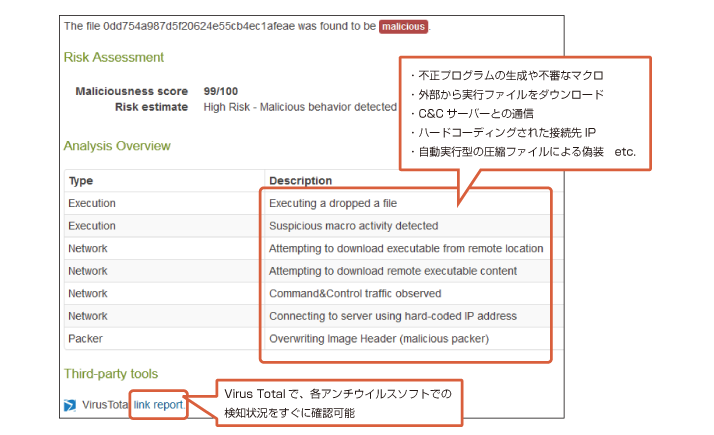Screen dimensions: 714x435
Task: Click the 99/100 maliciousness score value
Action: (x=220, y=91)
